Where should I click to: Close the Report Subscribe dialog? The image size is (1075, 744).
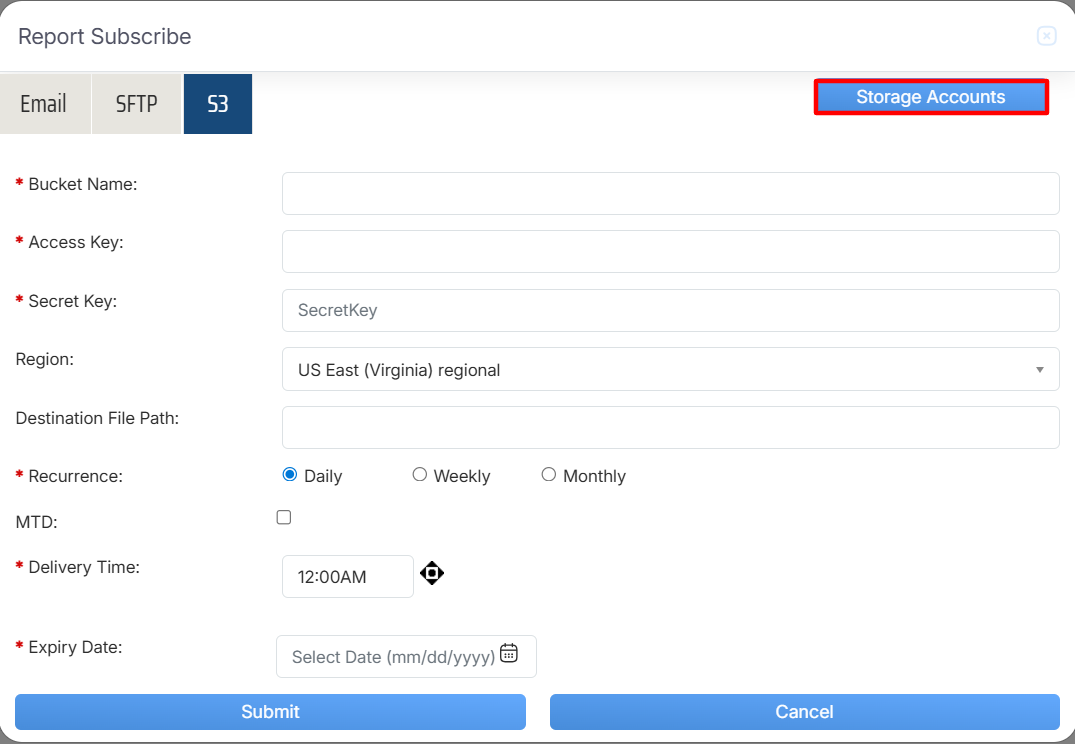tap(1046, 37)
